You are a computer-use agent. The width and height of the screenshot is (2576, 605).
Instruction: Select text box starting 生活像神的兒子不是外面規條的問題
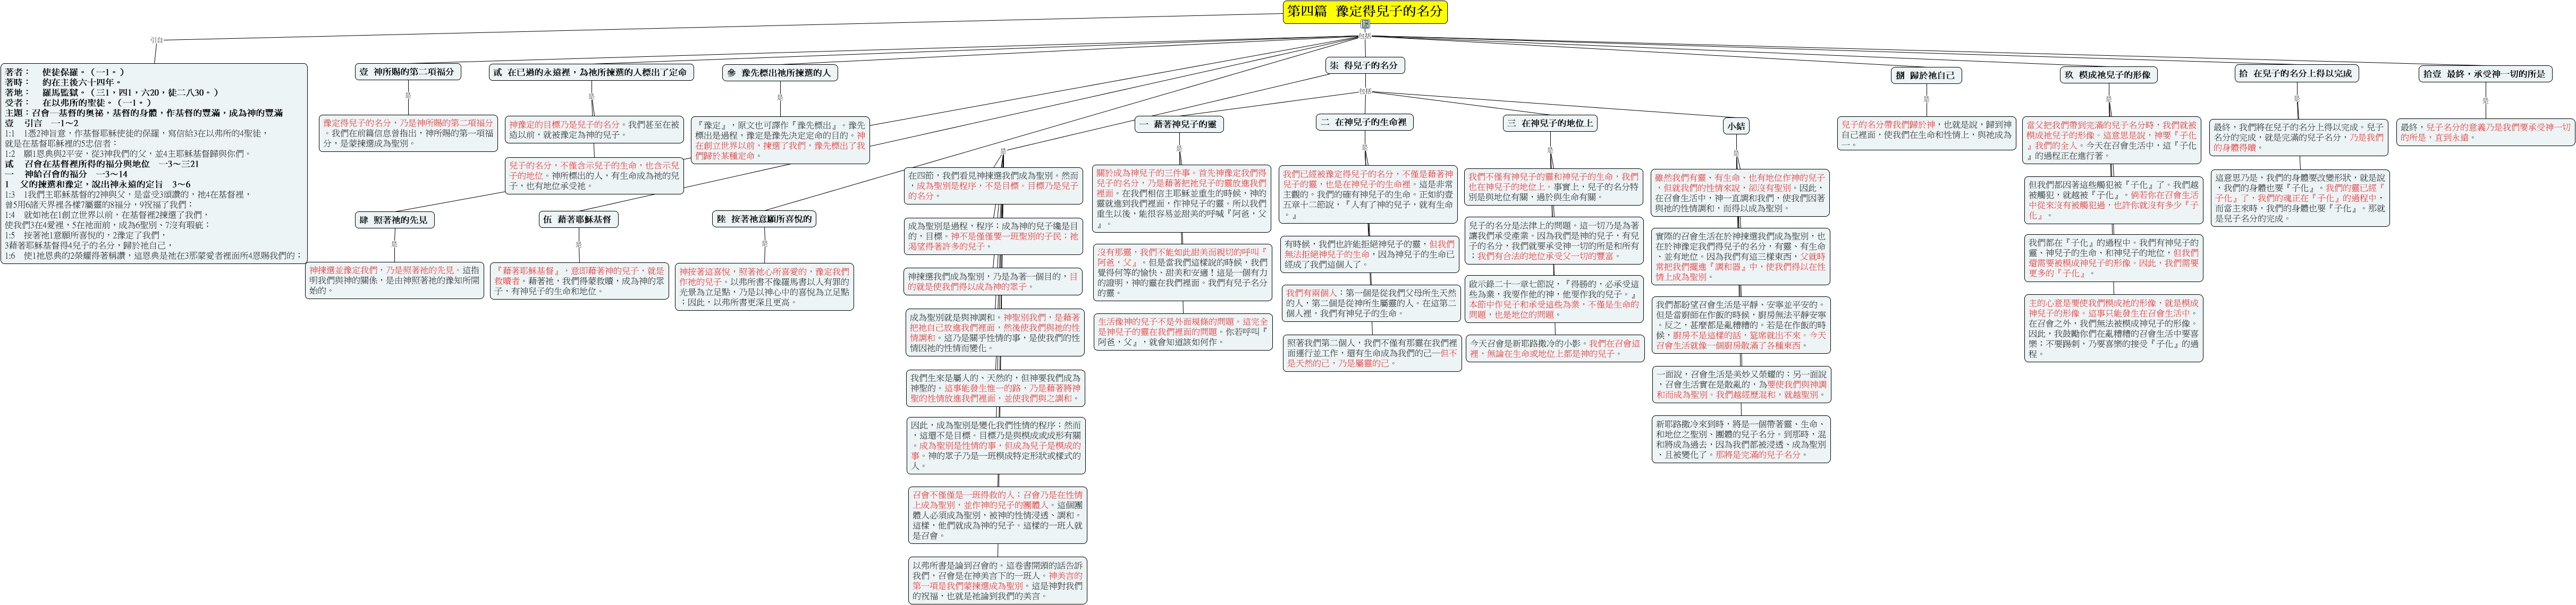(x=1182, y=332)
